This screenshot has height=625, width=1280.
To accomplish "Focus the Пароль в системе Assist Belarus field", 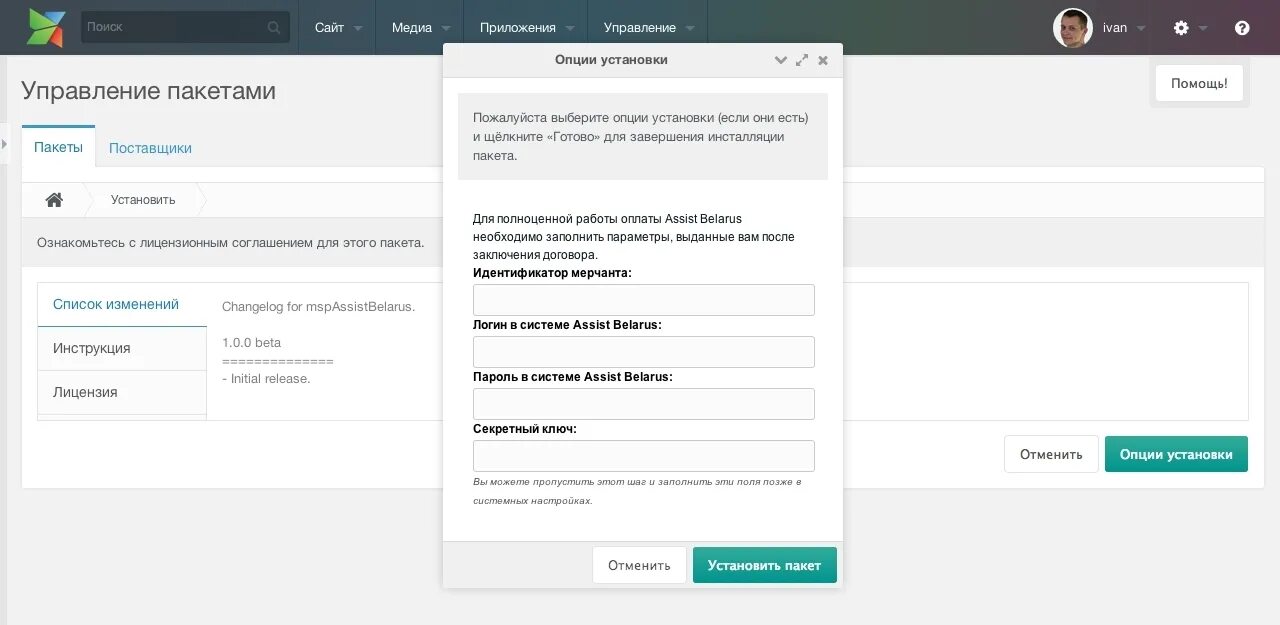I will [x=644, y=404].
